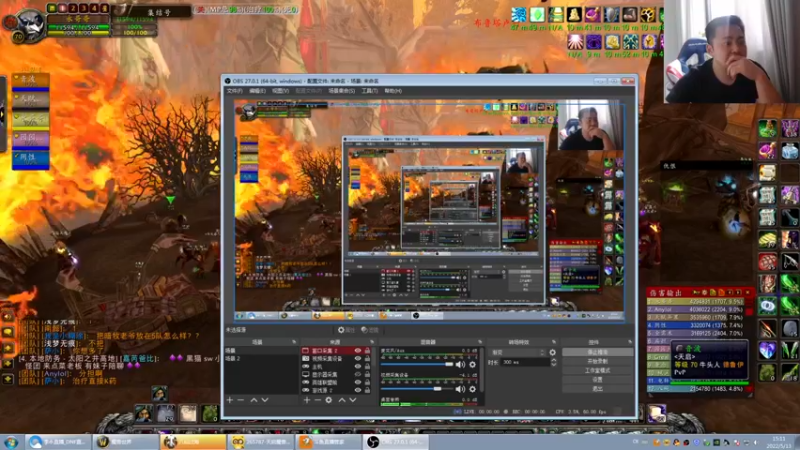Viewport: 800px width, 450px height.
Task: Open the scene transition type dropdown
Action: pos(517,352)
